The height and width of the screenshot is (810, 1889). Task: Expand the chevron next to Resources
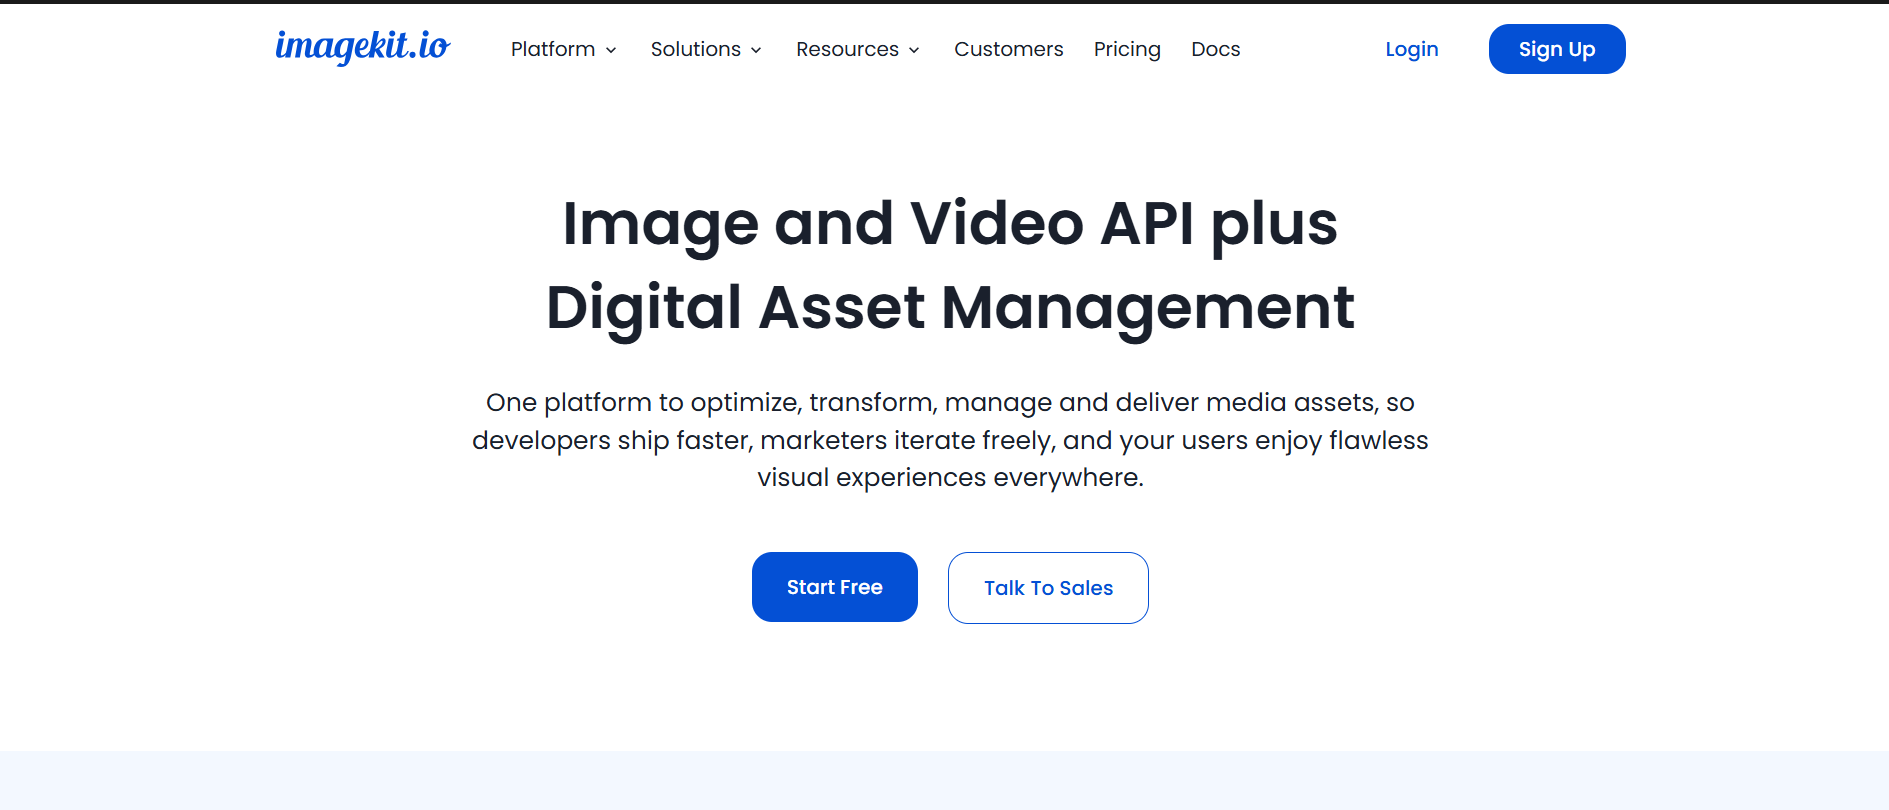(x=914, y=50)
